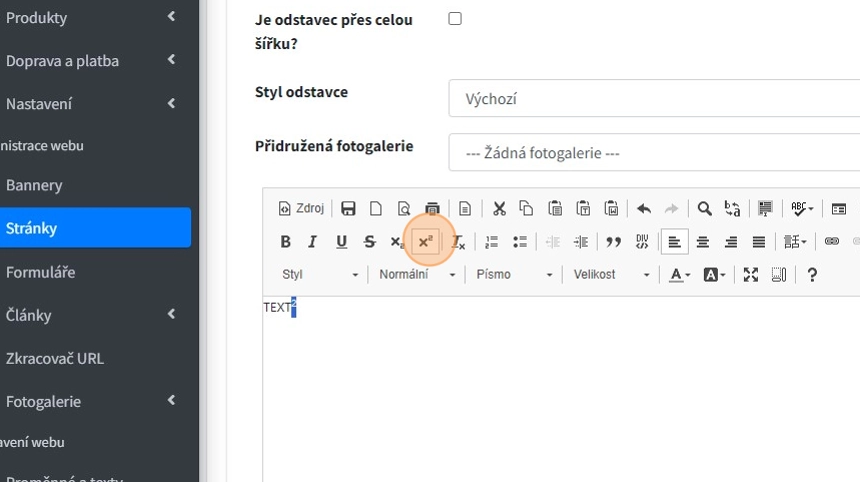Cut selected text with scissors icon
This screenshot has height=482, width=860.
pos(499,209)
